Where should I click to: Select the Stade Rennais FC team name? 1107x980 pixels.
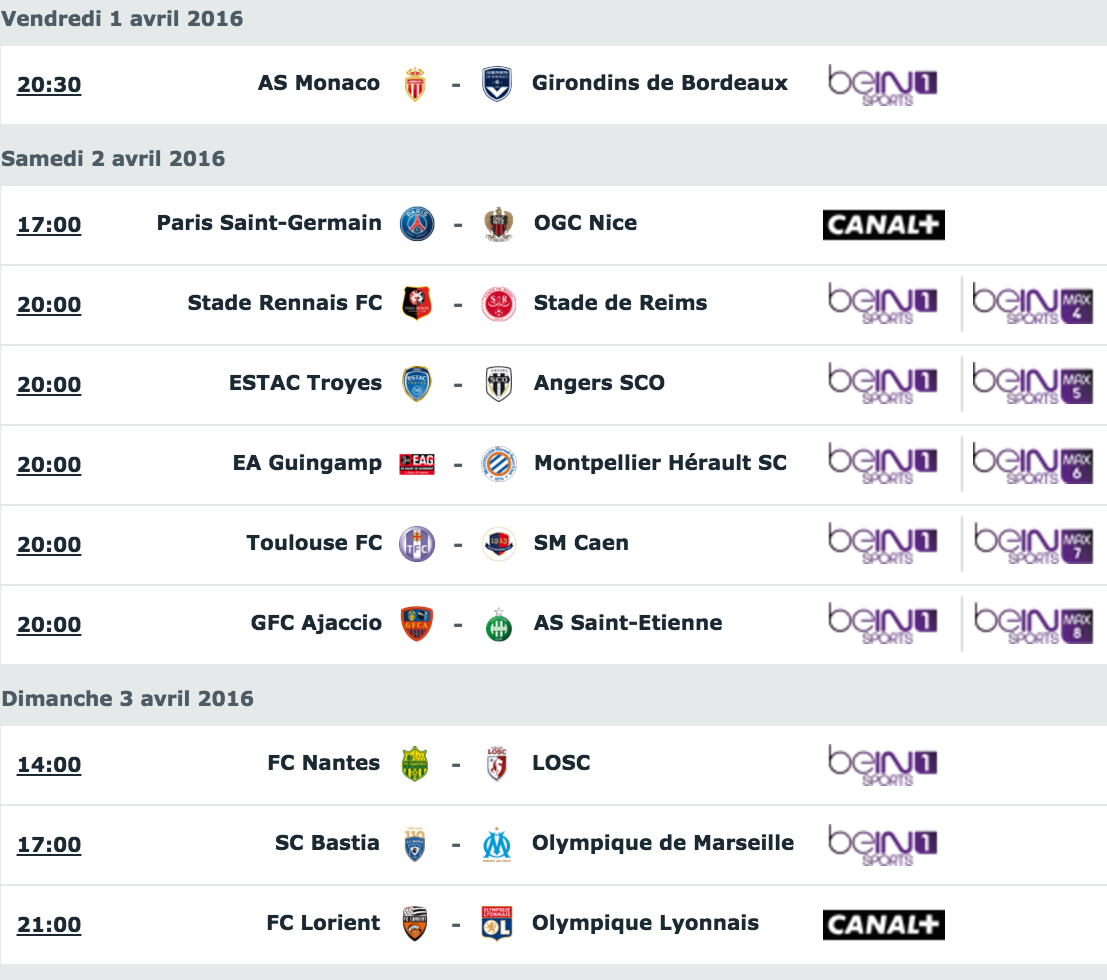coord(285,302)
